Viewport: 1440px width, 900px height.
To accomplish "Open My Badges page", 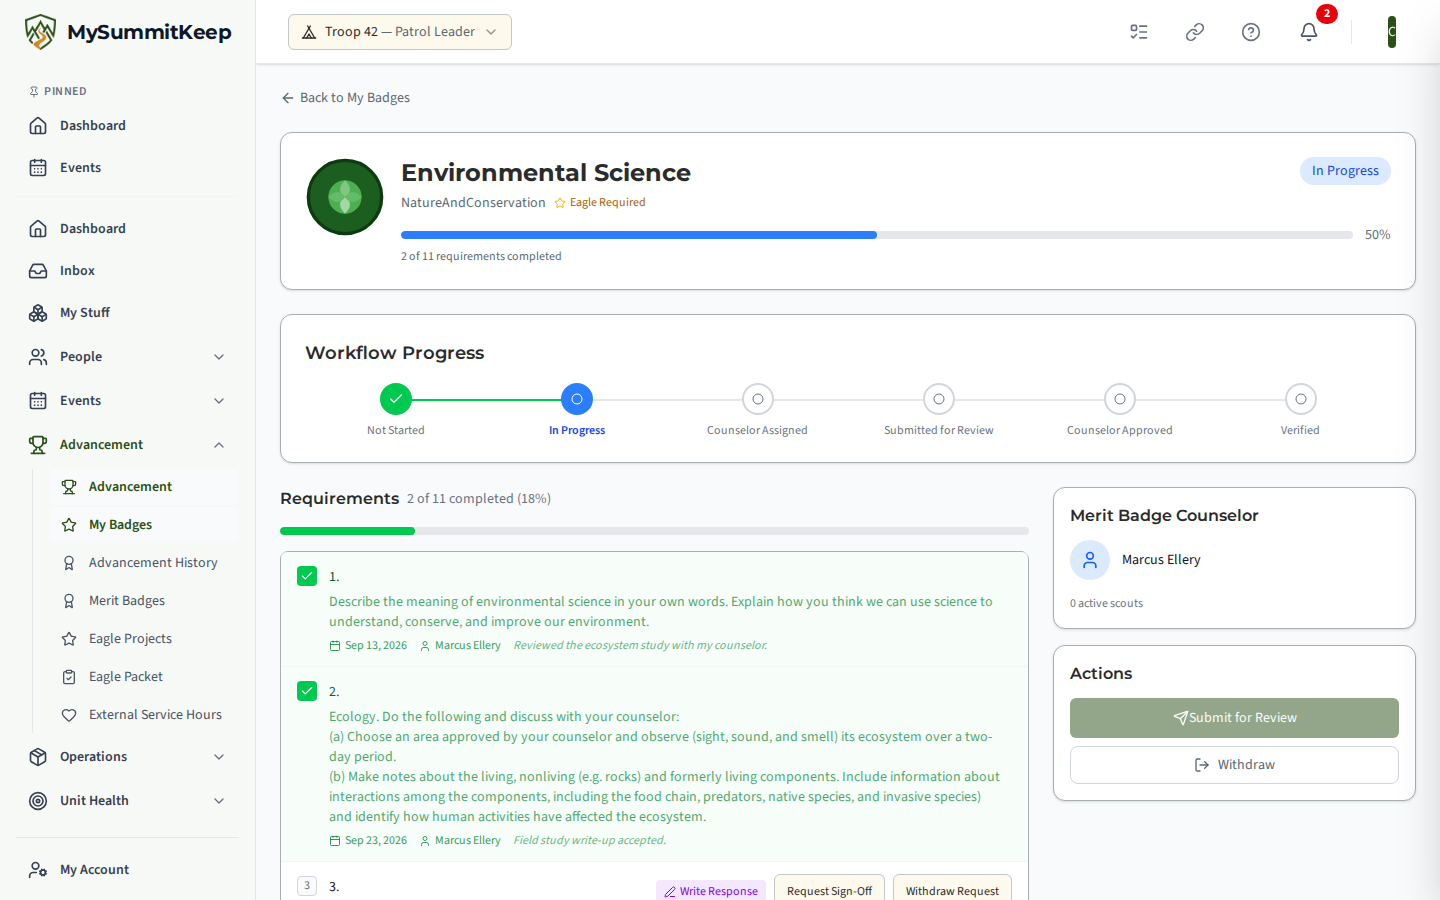I will tap(144, 525).
